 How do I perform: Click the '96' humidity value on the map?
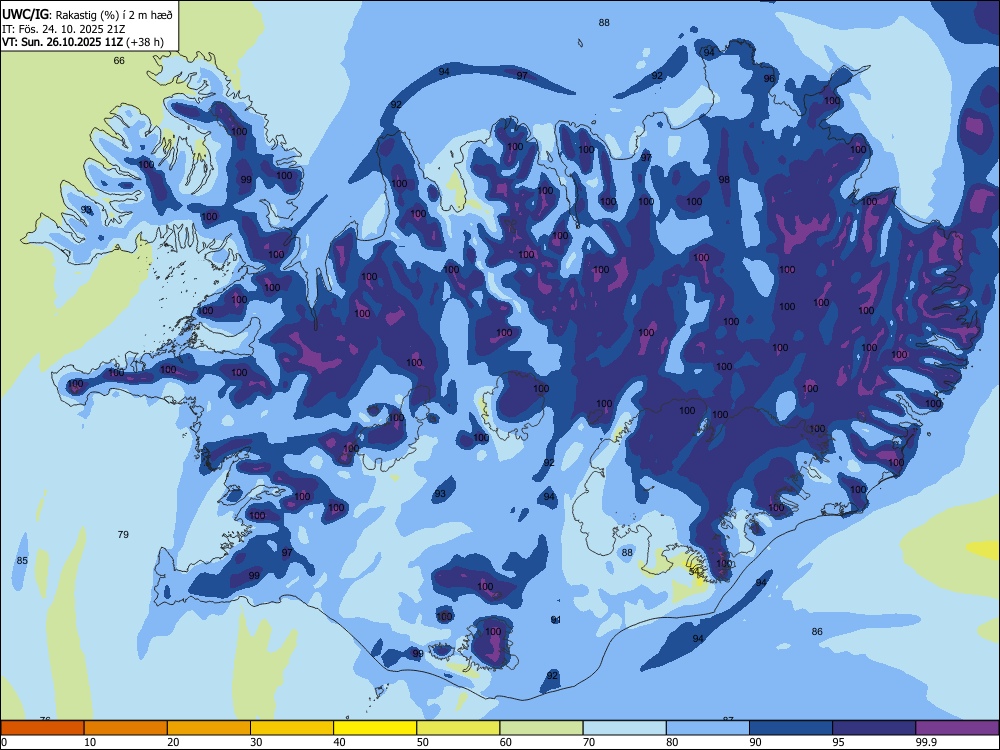click(x=769, y=78)
